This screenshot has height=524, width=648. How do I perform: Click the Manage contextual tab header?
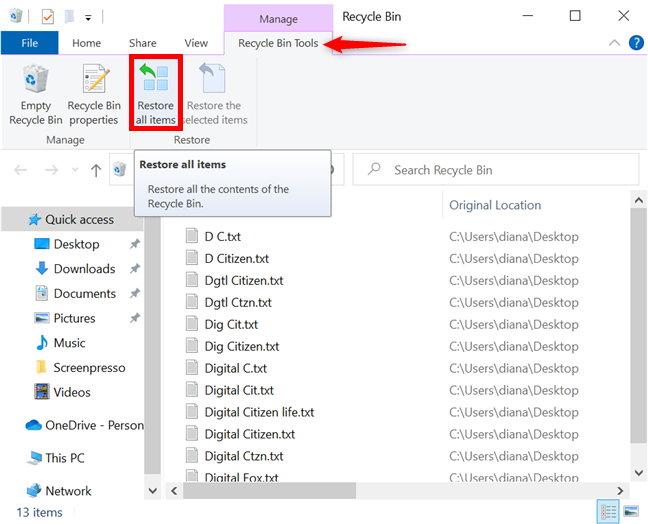pyautogui.click(x=279, y=19)
